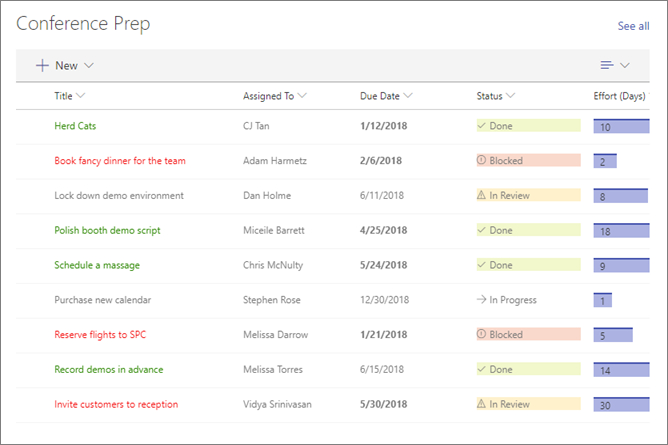
Task: Click Blocked status icon for fancy dinner row
Action: tap(482, 161)
